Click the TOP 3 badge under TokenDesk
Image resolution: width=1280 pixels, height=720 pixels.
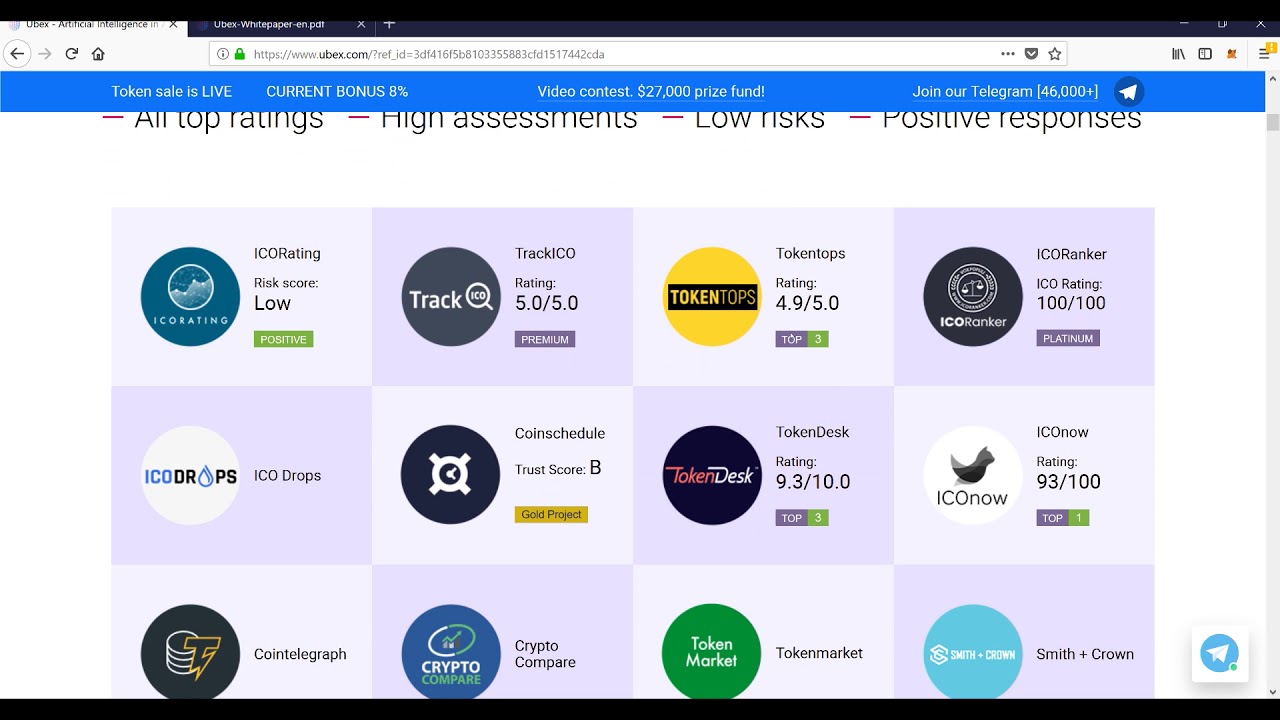point(802,518)
